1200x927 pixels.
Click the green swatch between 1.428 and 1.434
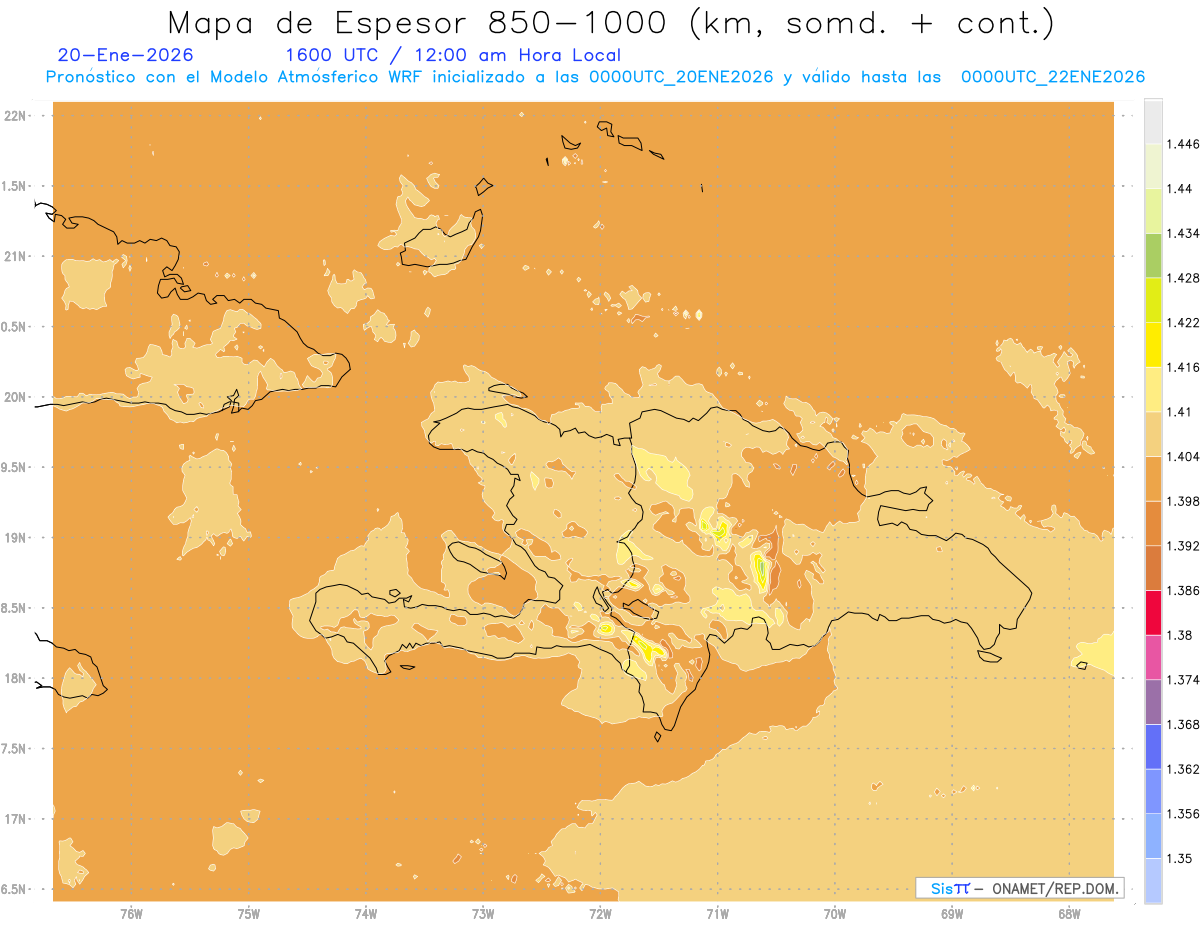click(x=1153, y=255)
